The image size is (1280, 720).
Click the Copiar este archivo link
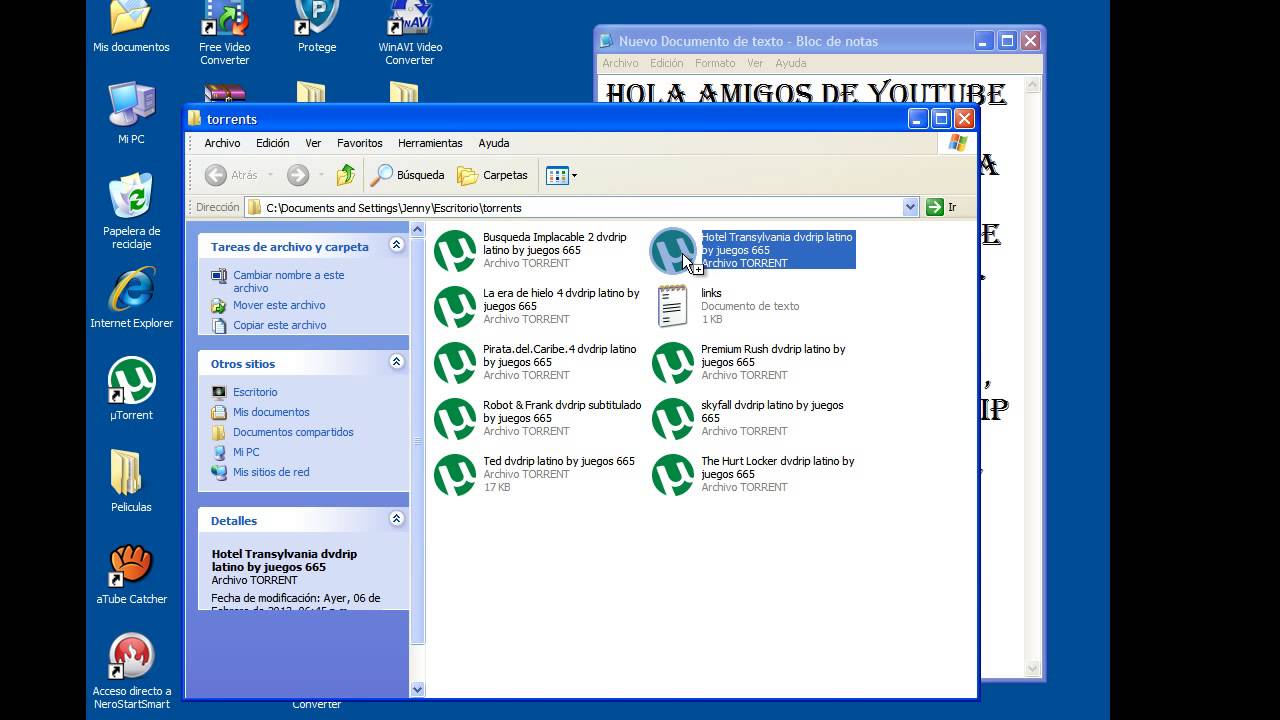[x=279, y=325]
